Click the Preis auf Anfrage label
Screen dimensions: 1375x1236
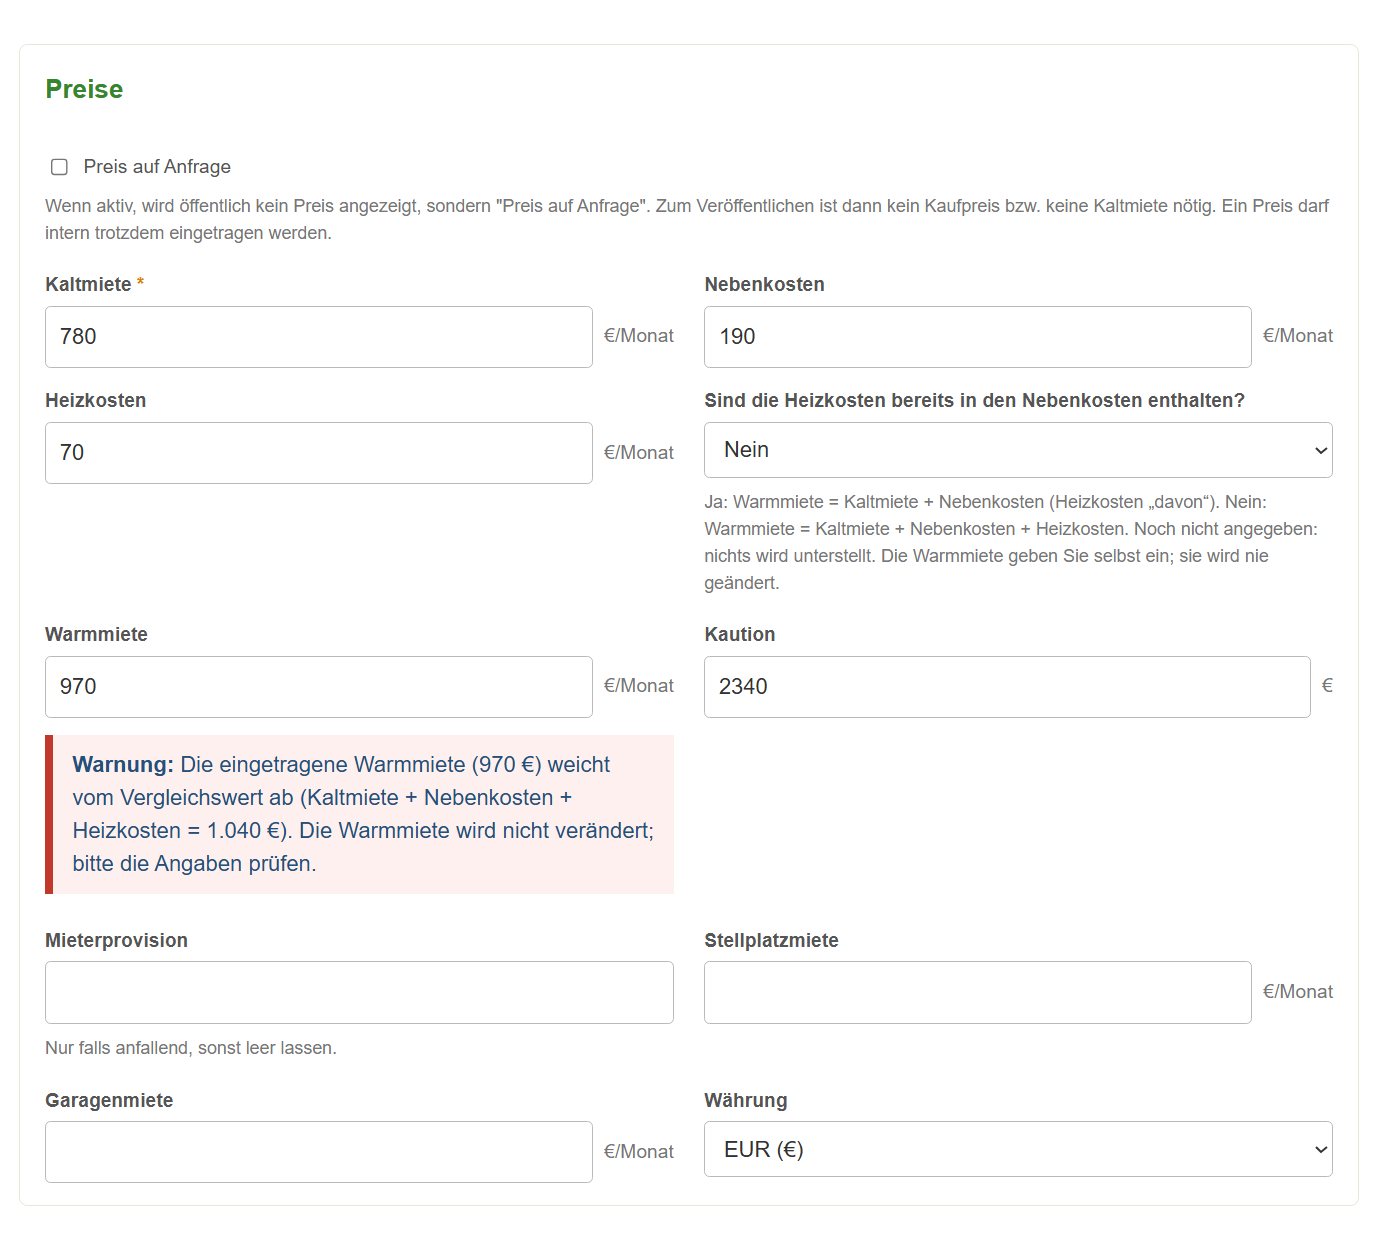[157, 167]
